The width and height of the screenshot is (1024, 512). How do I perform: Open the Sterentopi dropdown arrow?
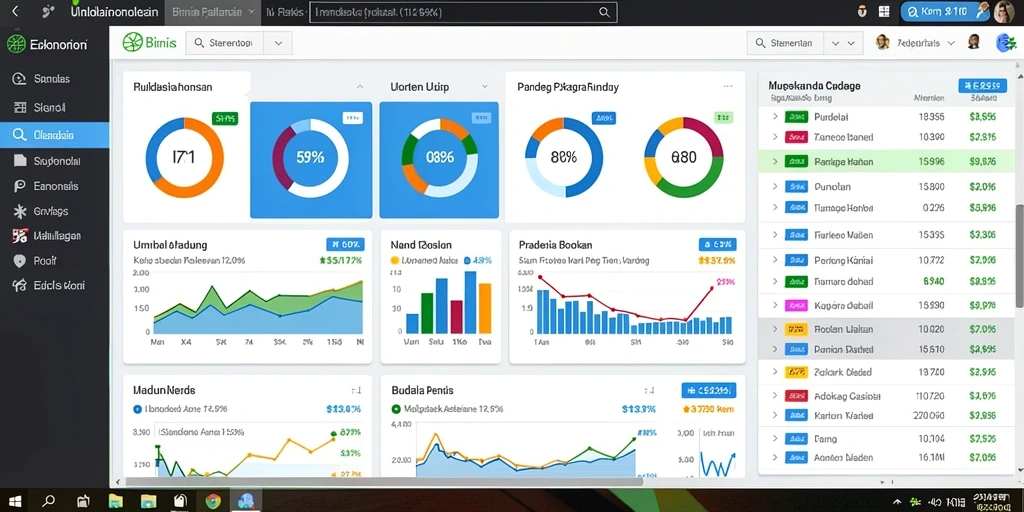pyautogui.click(x=278, y=43)
